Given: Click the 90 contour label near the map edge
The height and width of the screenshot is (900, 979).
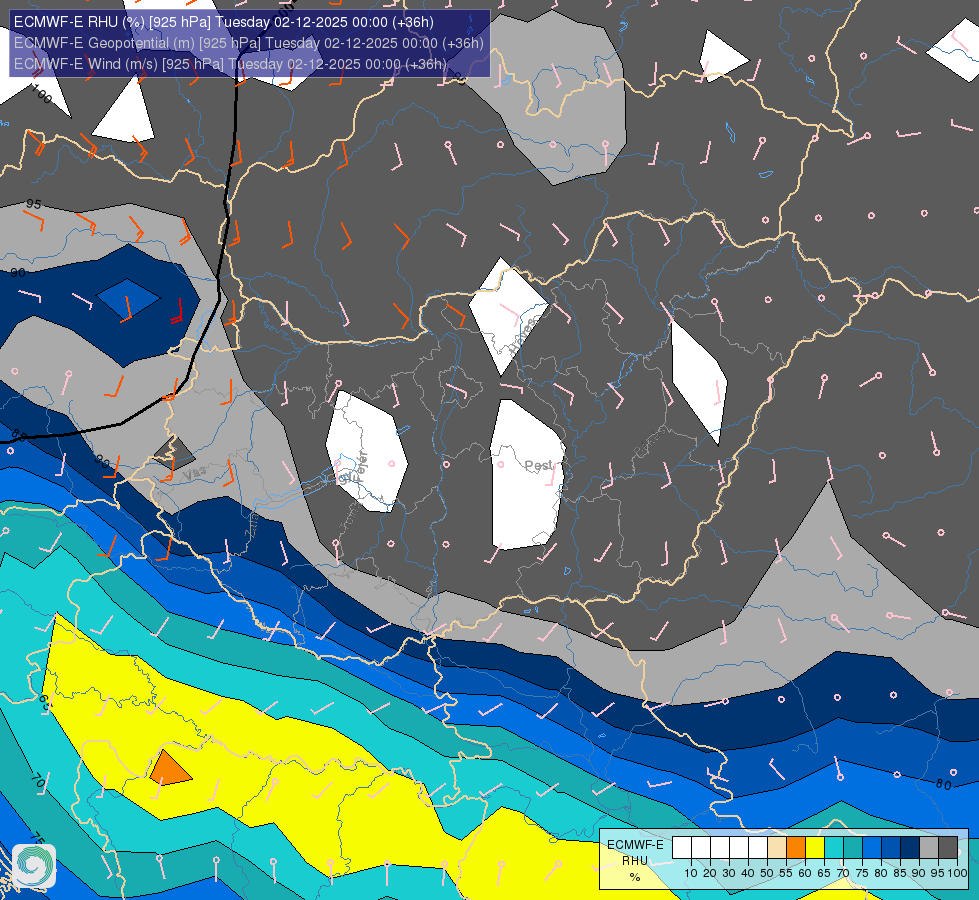Looking at the screenshot, I should point(18,272).
